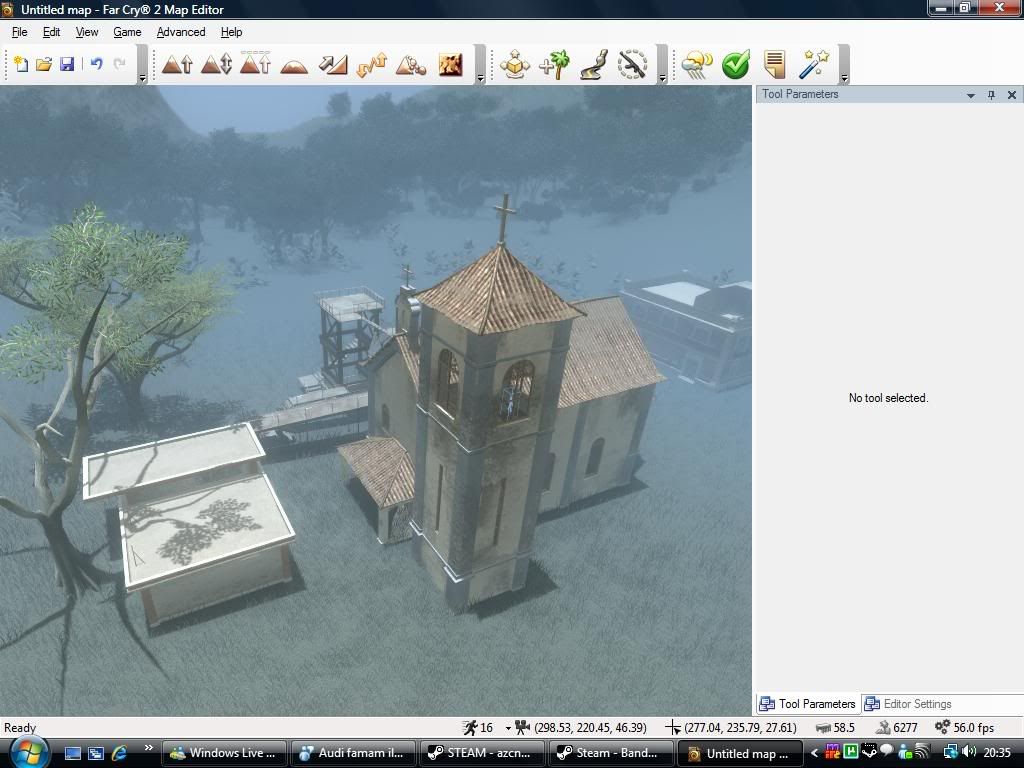Expand object toolbar overflow options

[662, 78]
